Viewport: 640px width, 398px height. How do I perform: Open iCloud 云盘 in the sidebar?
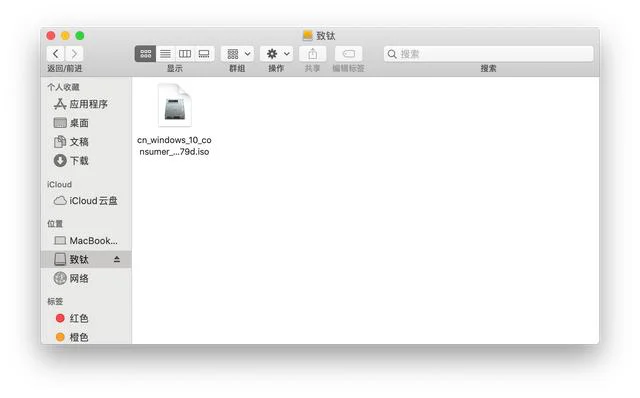pos(86,201)
